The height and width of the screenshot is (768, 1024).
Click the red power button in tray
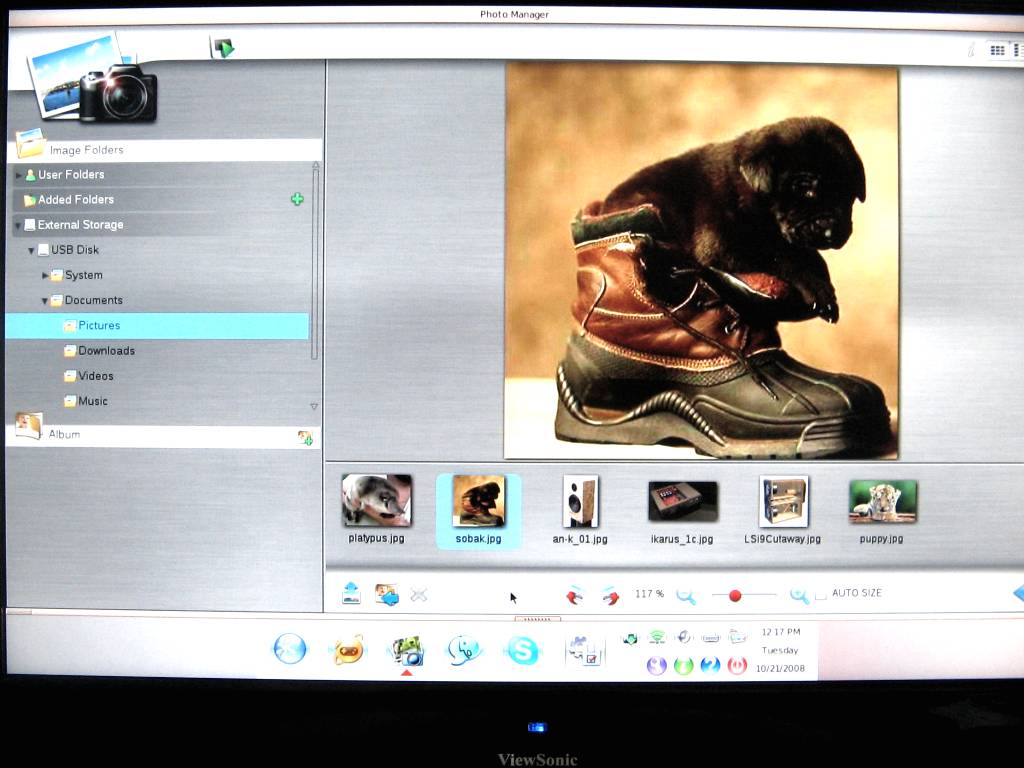click(737, 665)
